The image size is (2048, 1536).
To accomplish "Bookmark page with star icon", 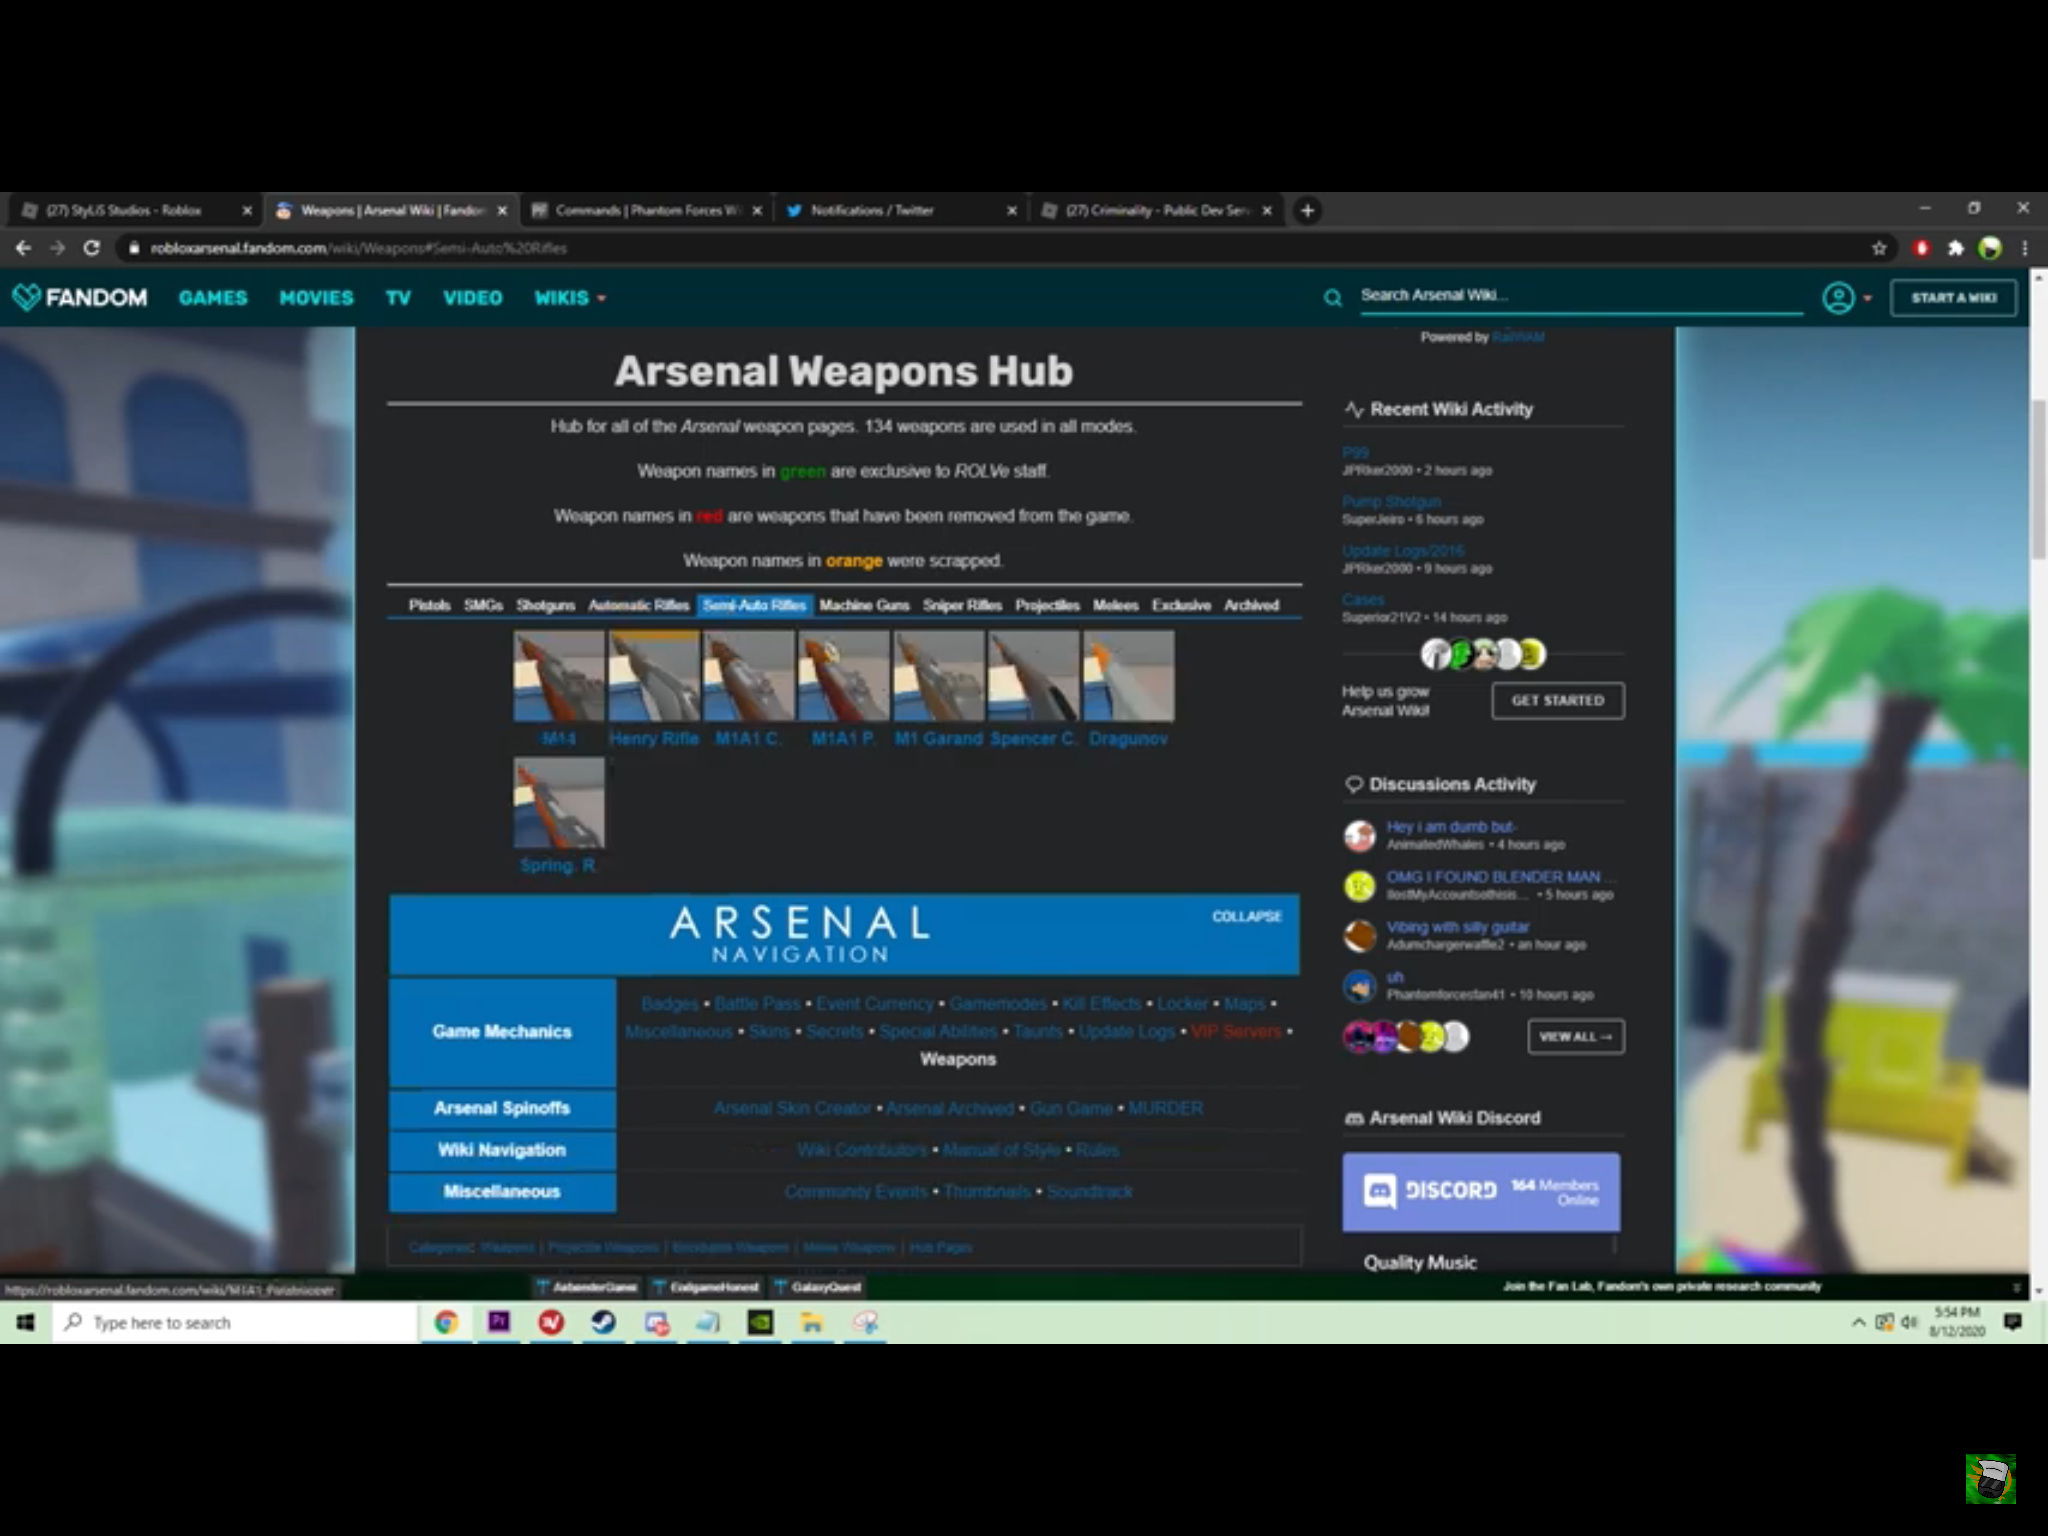I will coord(1879,248).
